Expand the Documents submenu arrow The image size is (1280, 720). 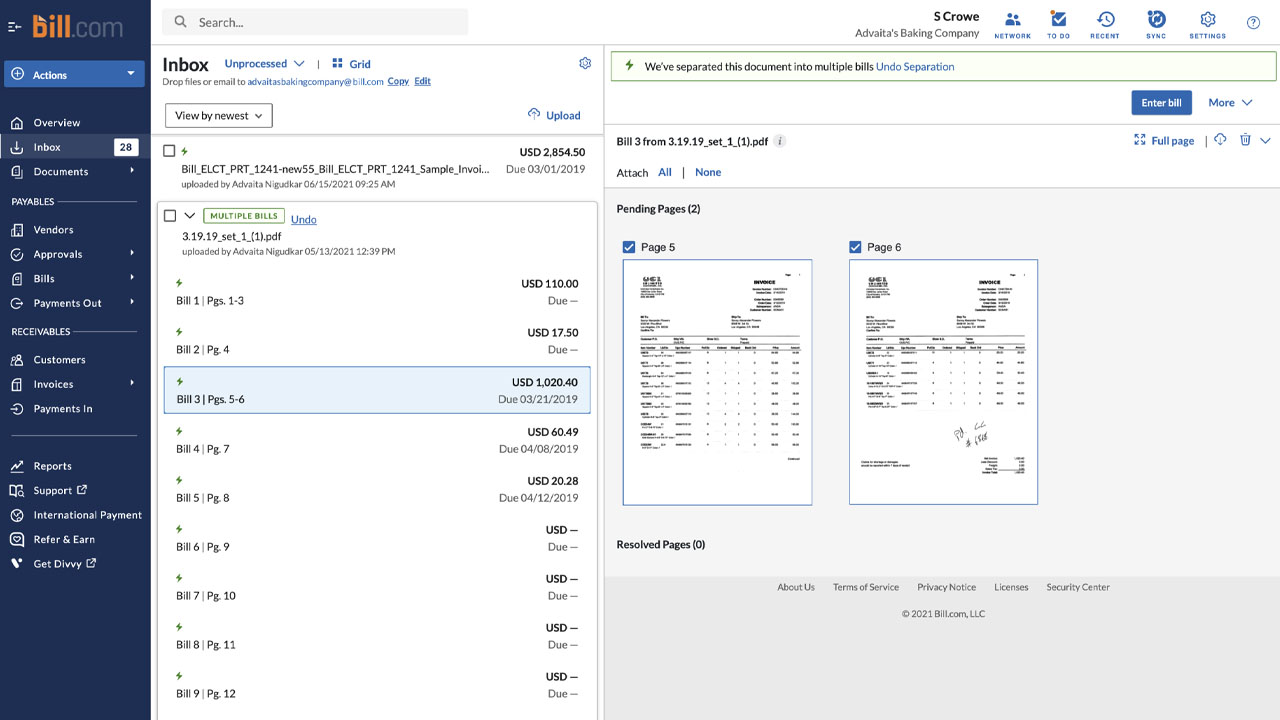(x=132, y=171)
